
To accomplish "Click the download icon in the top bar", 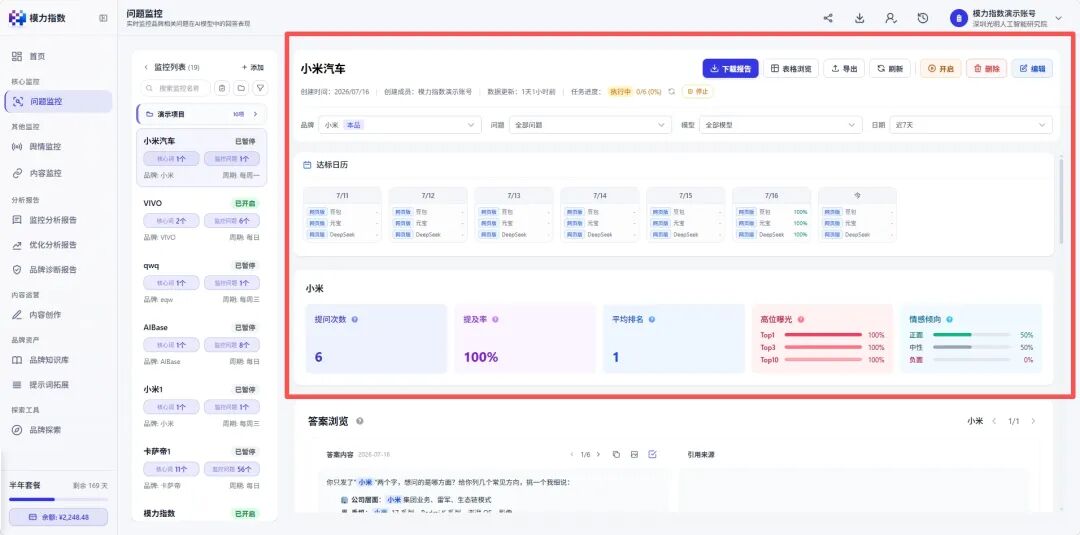I will coord(860,19).
